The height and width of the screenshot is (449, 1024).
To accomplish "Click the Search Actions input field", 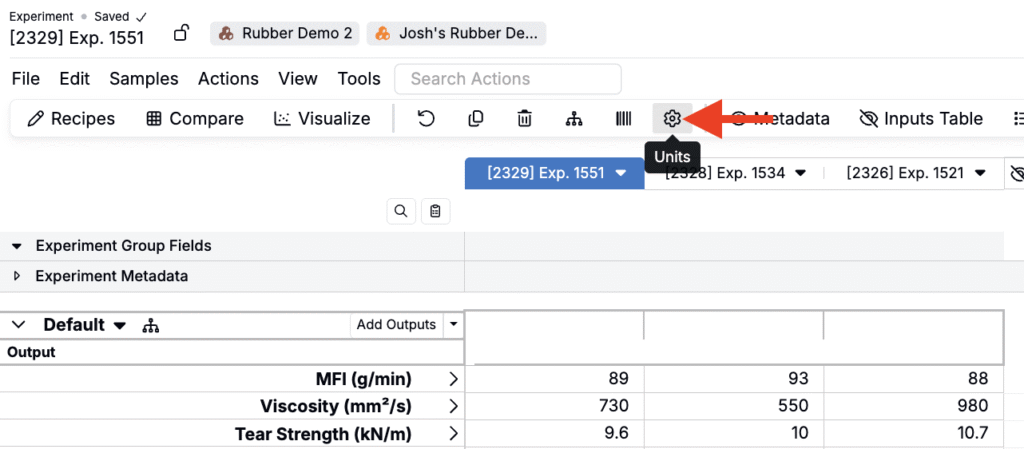I will click(x=508, y=79).
